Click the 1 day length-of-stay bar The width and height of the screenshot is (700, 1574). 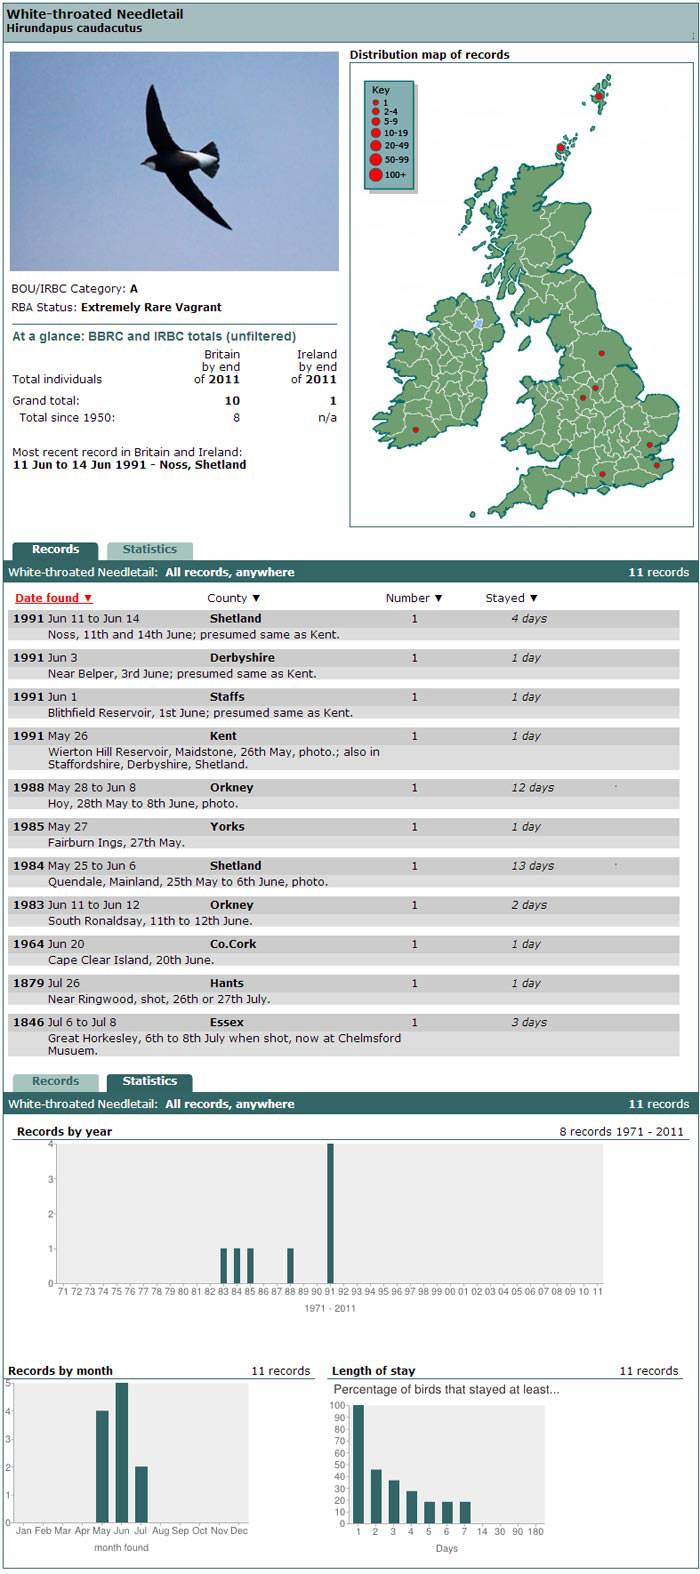[358, 1464]
